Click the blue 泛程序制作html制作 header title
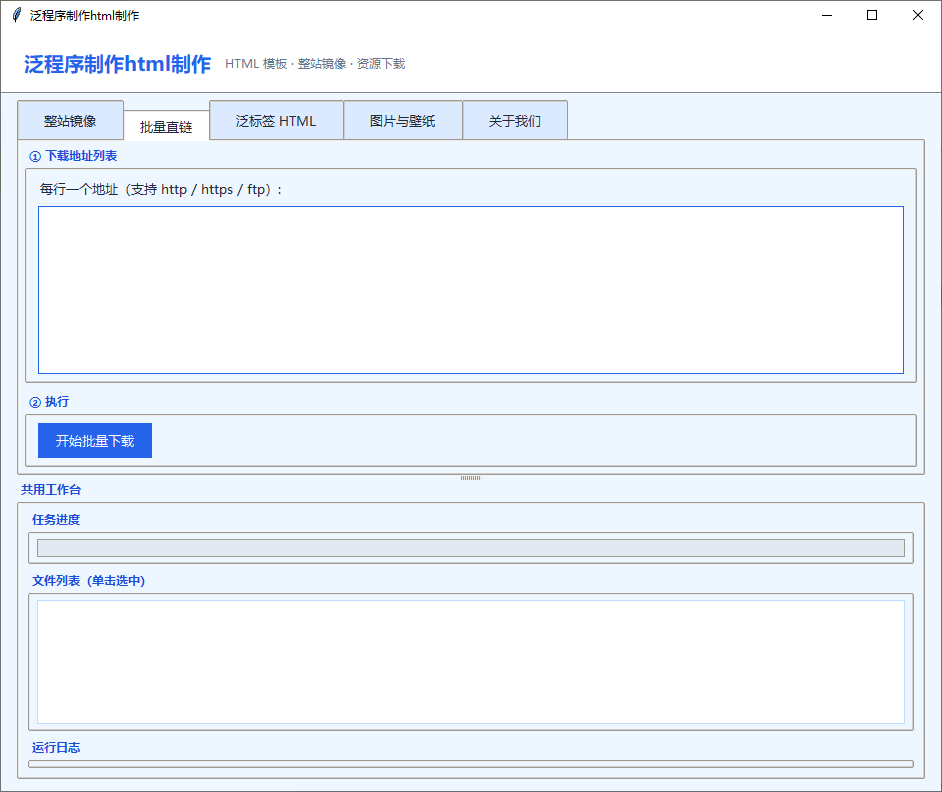This screenshot has width=942, height=792. (117, 64)
